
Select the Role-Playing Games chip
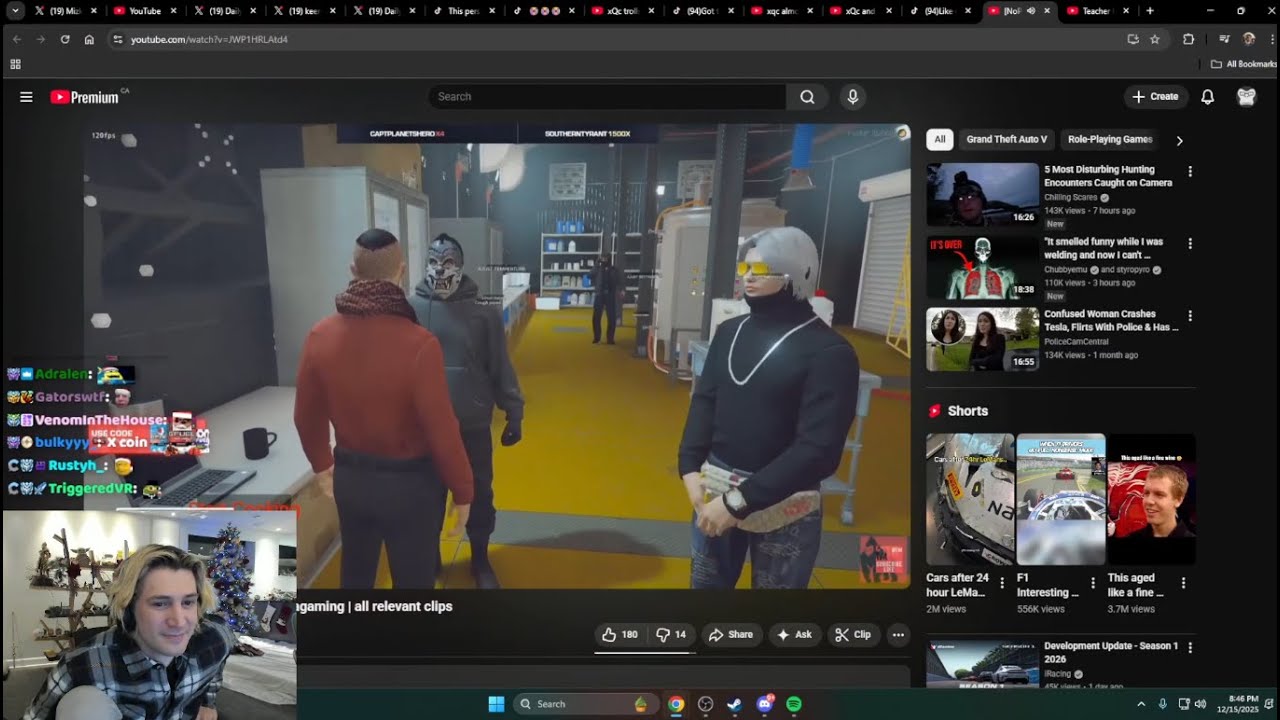click(x=1110, y=140)
